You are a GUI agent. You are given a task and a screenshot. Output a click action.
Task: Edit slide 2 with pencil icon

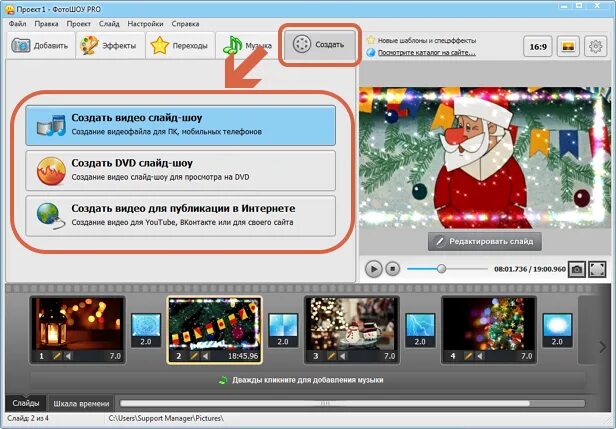194,356
